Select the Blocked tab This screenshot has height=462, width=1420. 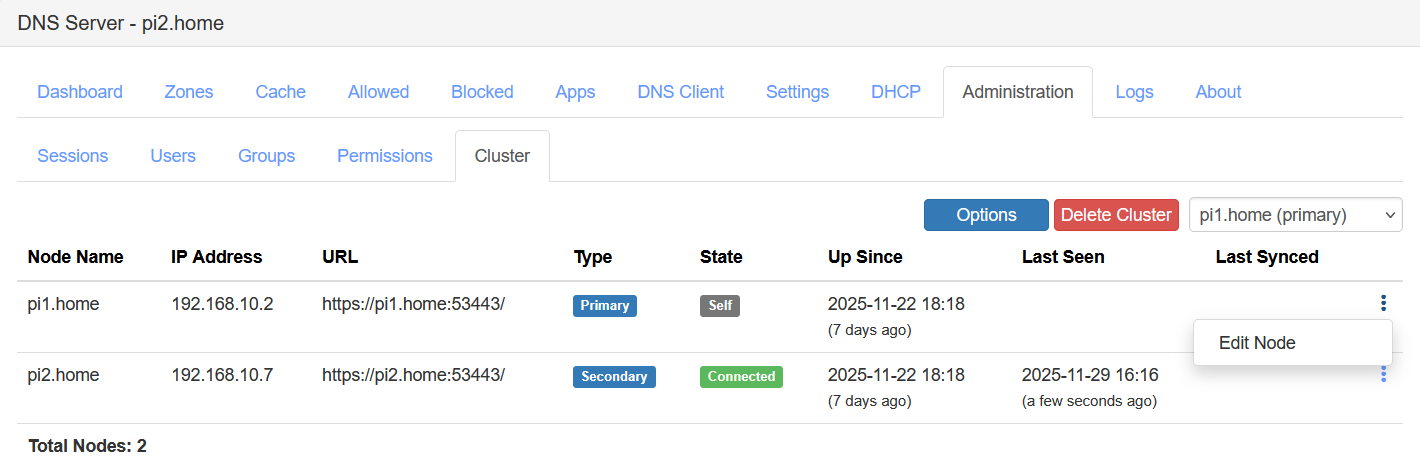(x=482, y=92)
